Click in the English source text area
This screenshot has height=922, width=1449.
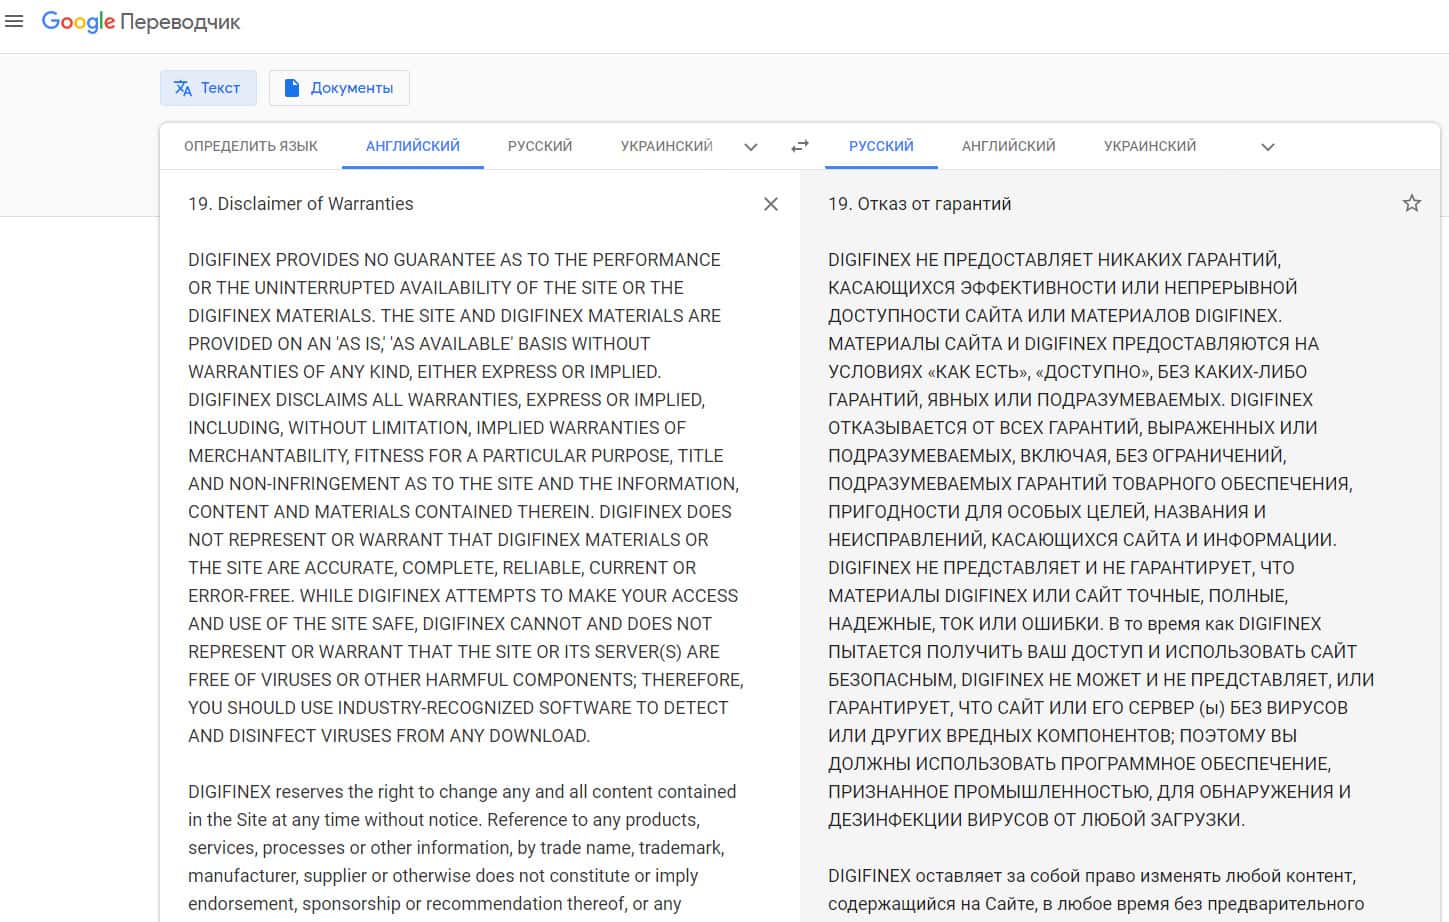point(466,553)
